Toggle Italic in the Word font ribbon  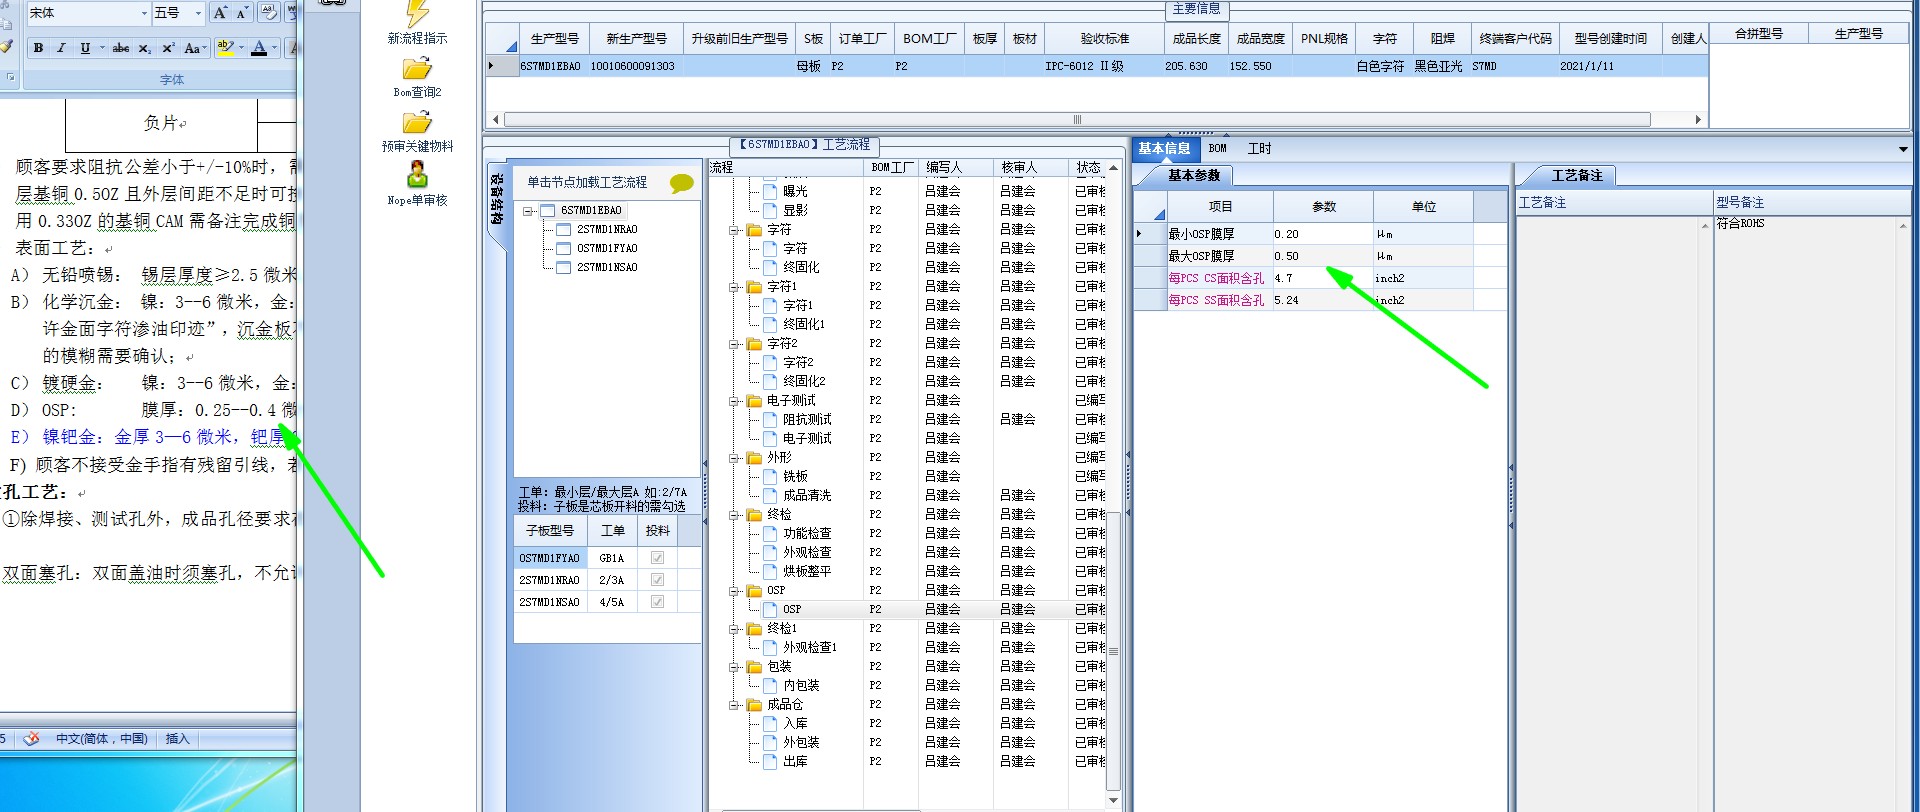point(61,47)
